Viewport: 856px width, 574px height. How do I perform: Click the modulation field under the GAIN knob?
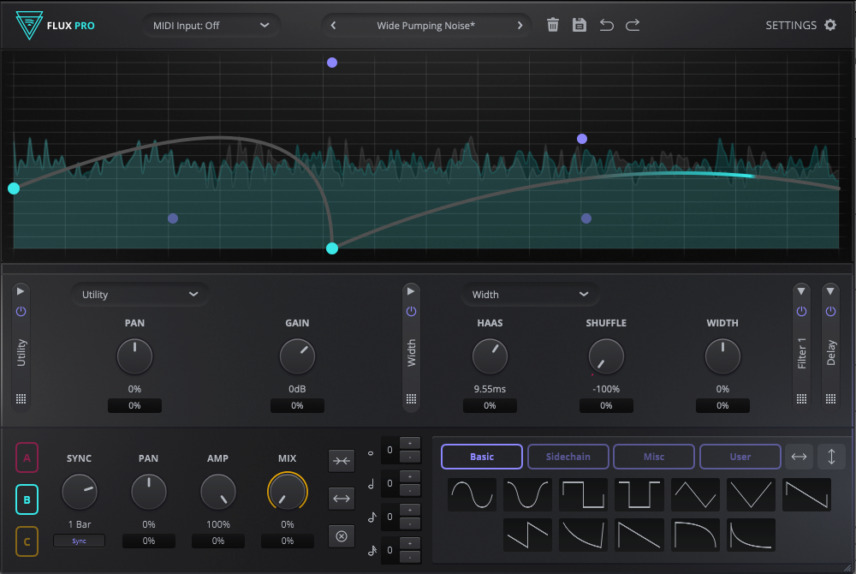297,405
